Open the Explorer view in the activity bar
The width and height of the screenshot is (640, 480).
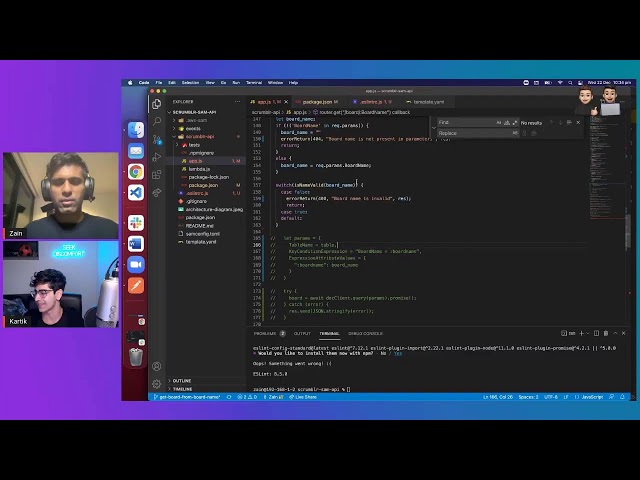[x=157, y=104]
